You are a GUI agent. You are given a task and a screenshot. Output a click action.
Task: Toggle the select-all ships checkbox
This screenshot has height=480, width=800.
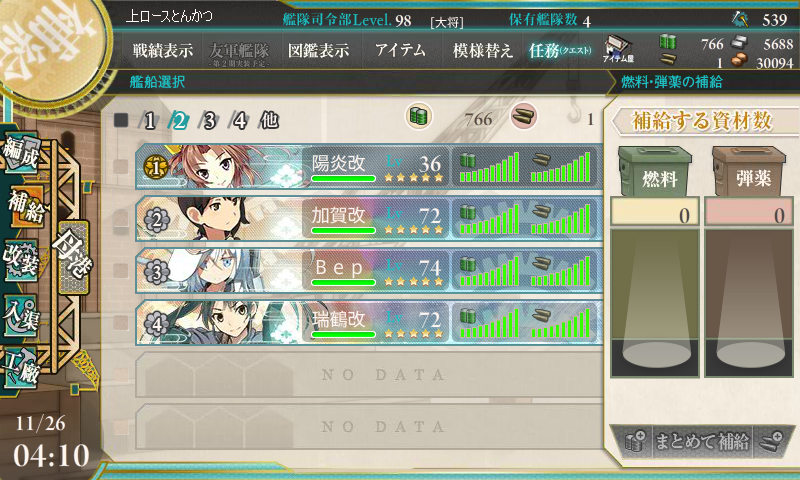(121, 120)
